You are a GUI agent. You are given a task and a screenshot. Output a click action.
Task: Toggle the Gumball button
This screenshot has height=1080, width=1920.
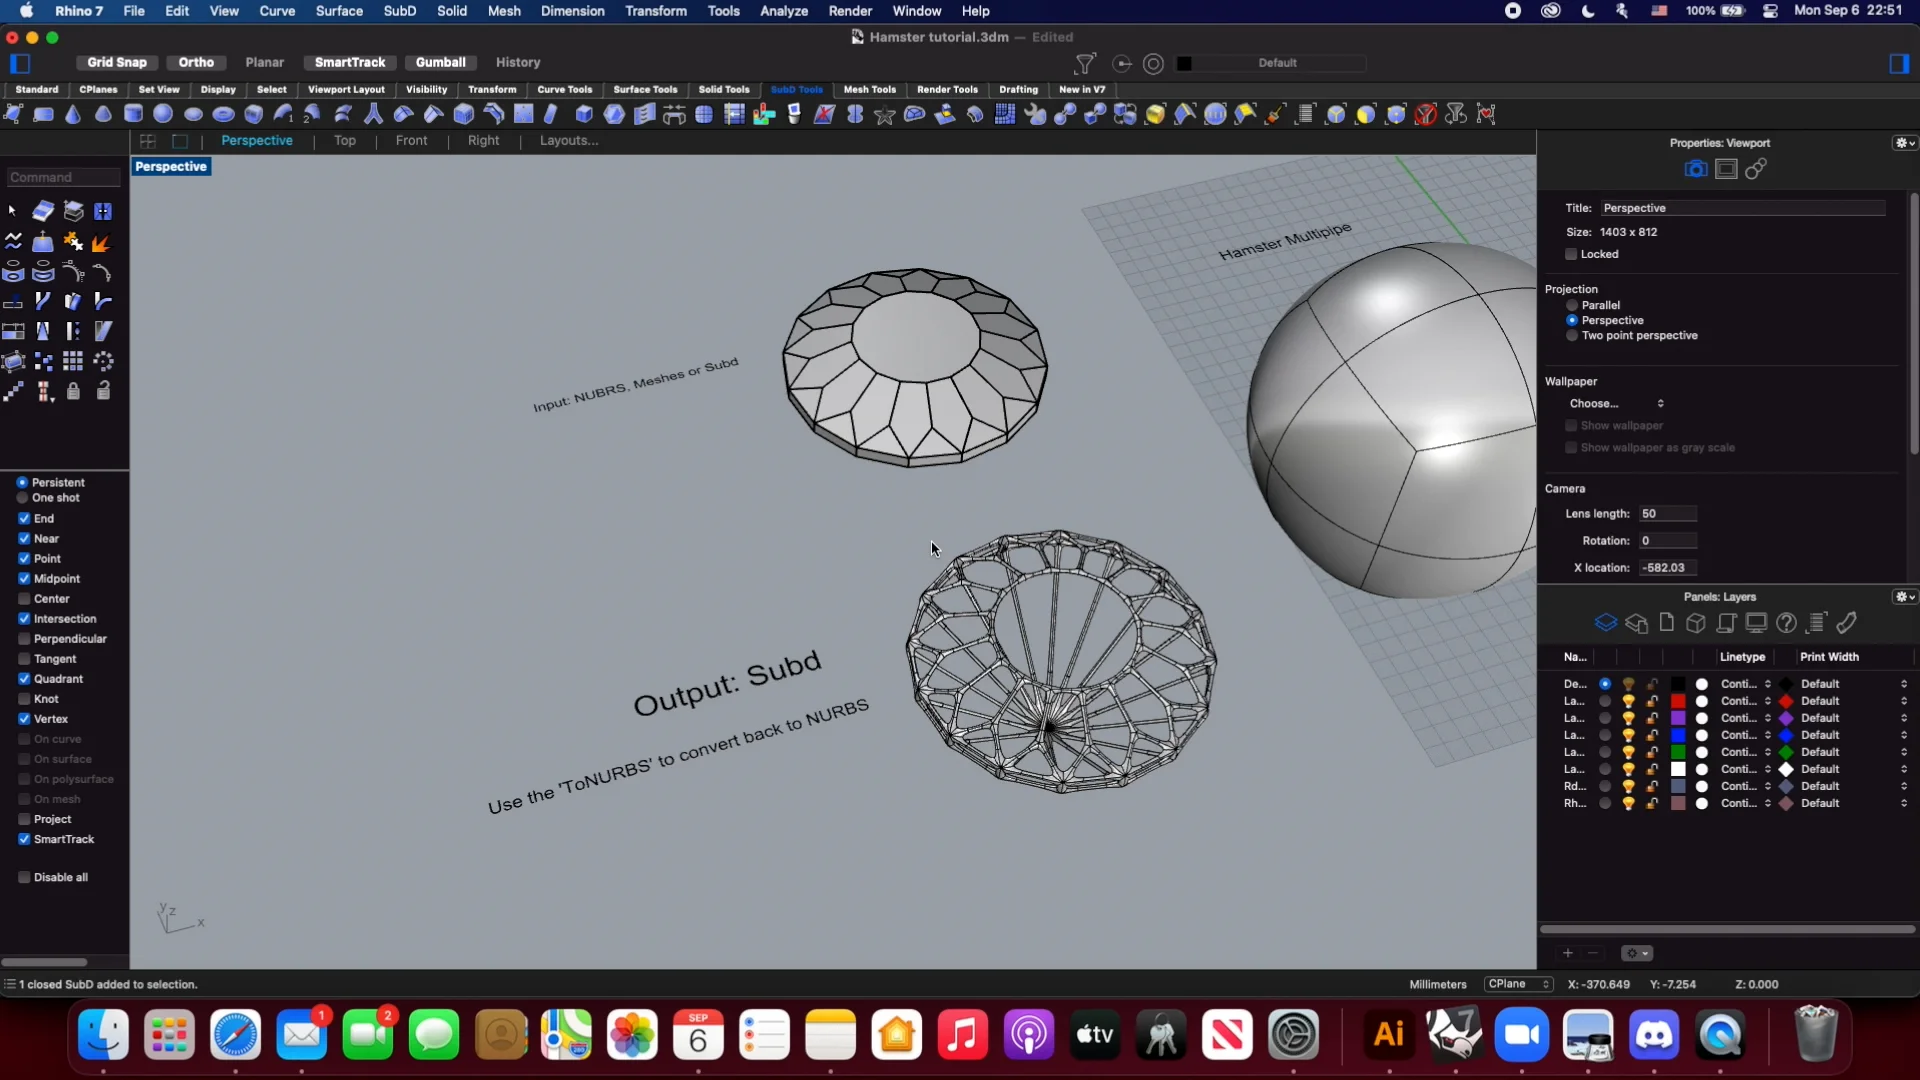[440, 62]
